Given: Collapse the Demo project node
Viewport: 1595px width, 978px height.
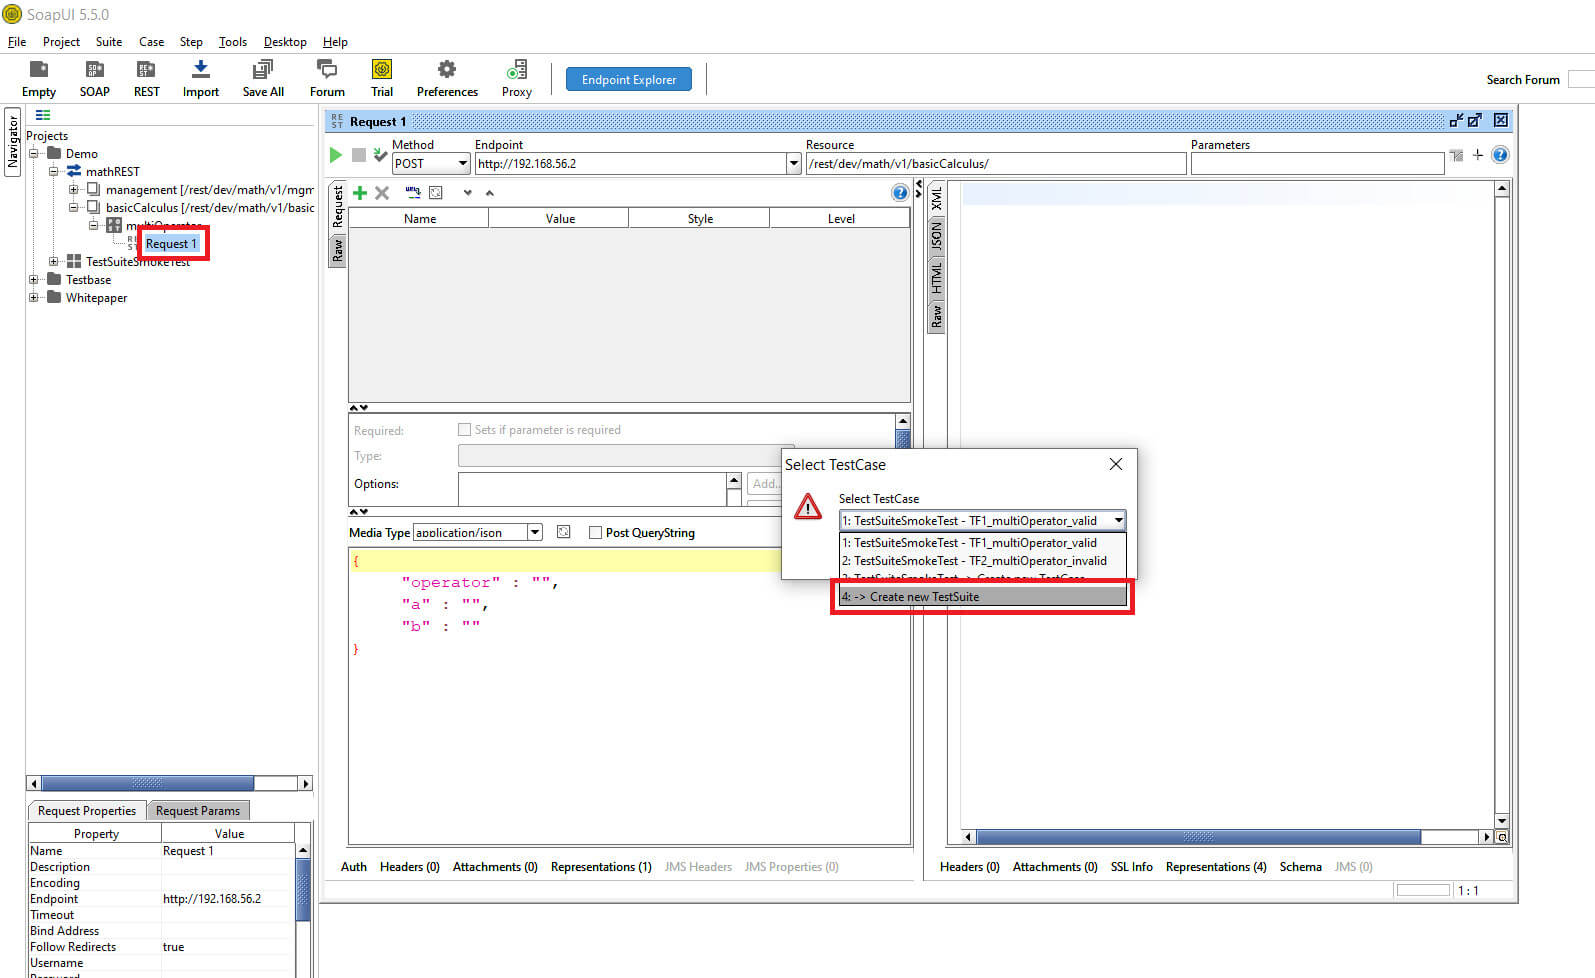Looking at the screenshot, I should [x=34, y=153].
